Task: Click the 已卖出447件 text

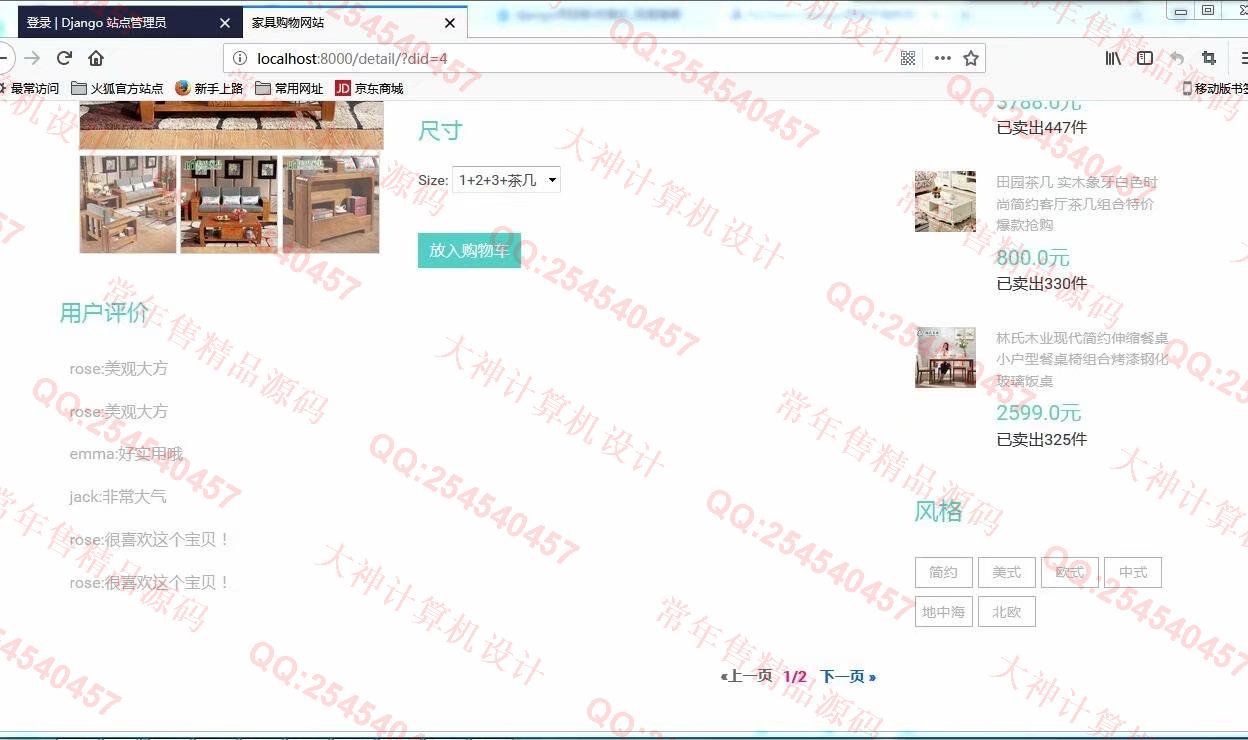Action: pos(1041,127)
